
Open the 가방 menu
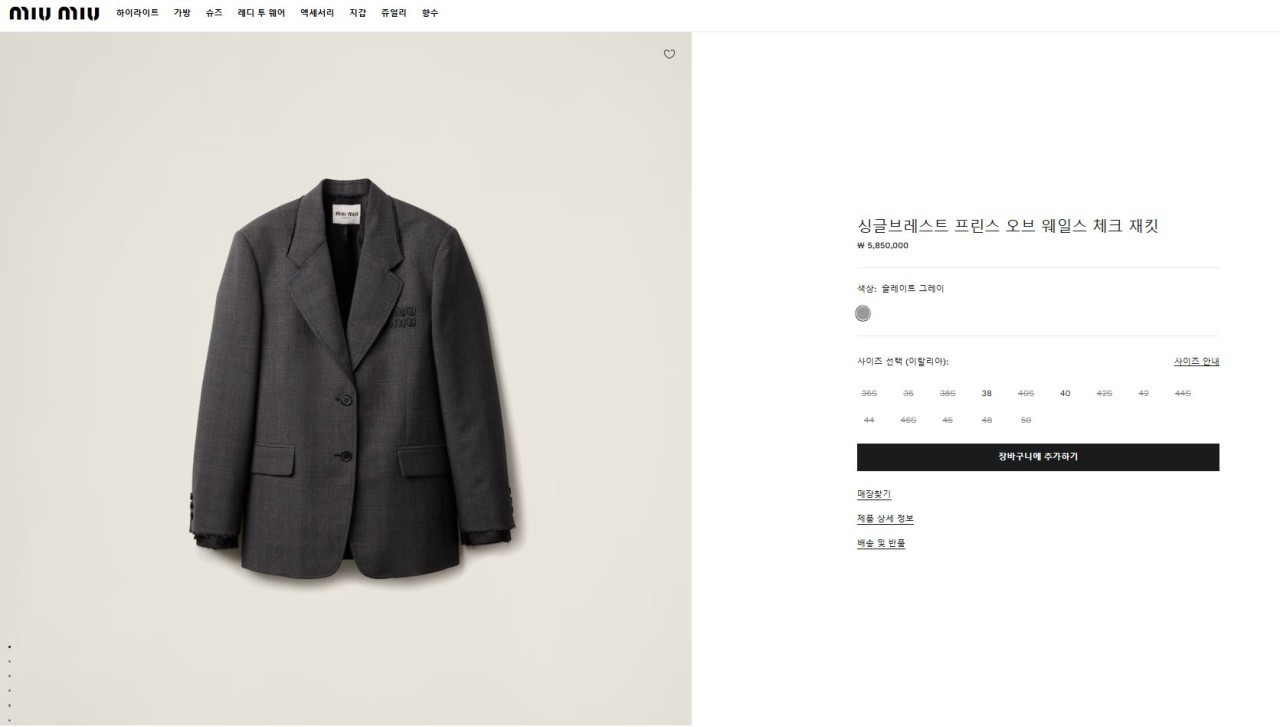182,13
